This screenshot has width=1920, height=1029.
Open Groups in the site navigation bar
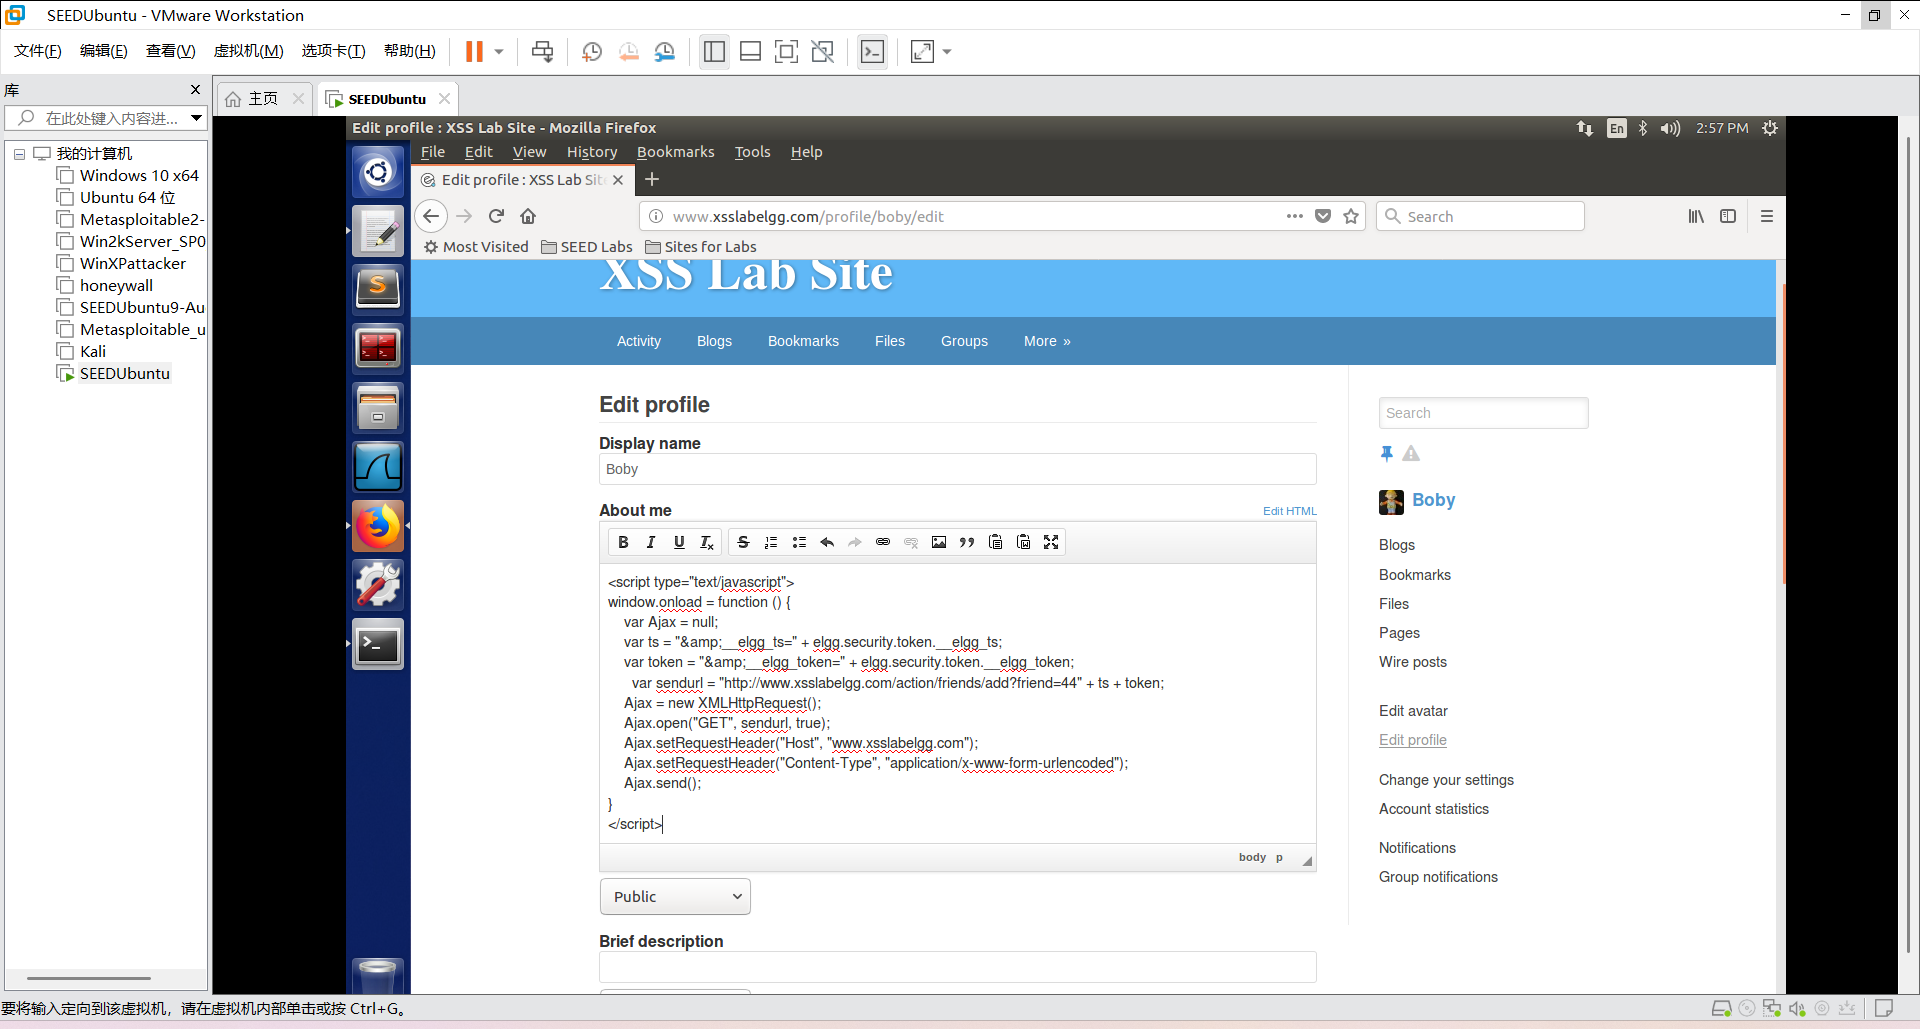pyautogui.click(x=964, y=341)
